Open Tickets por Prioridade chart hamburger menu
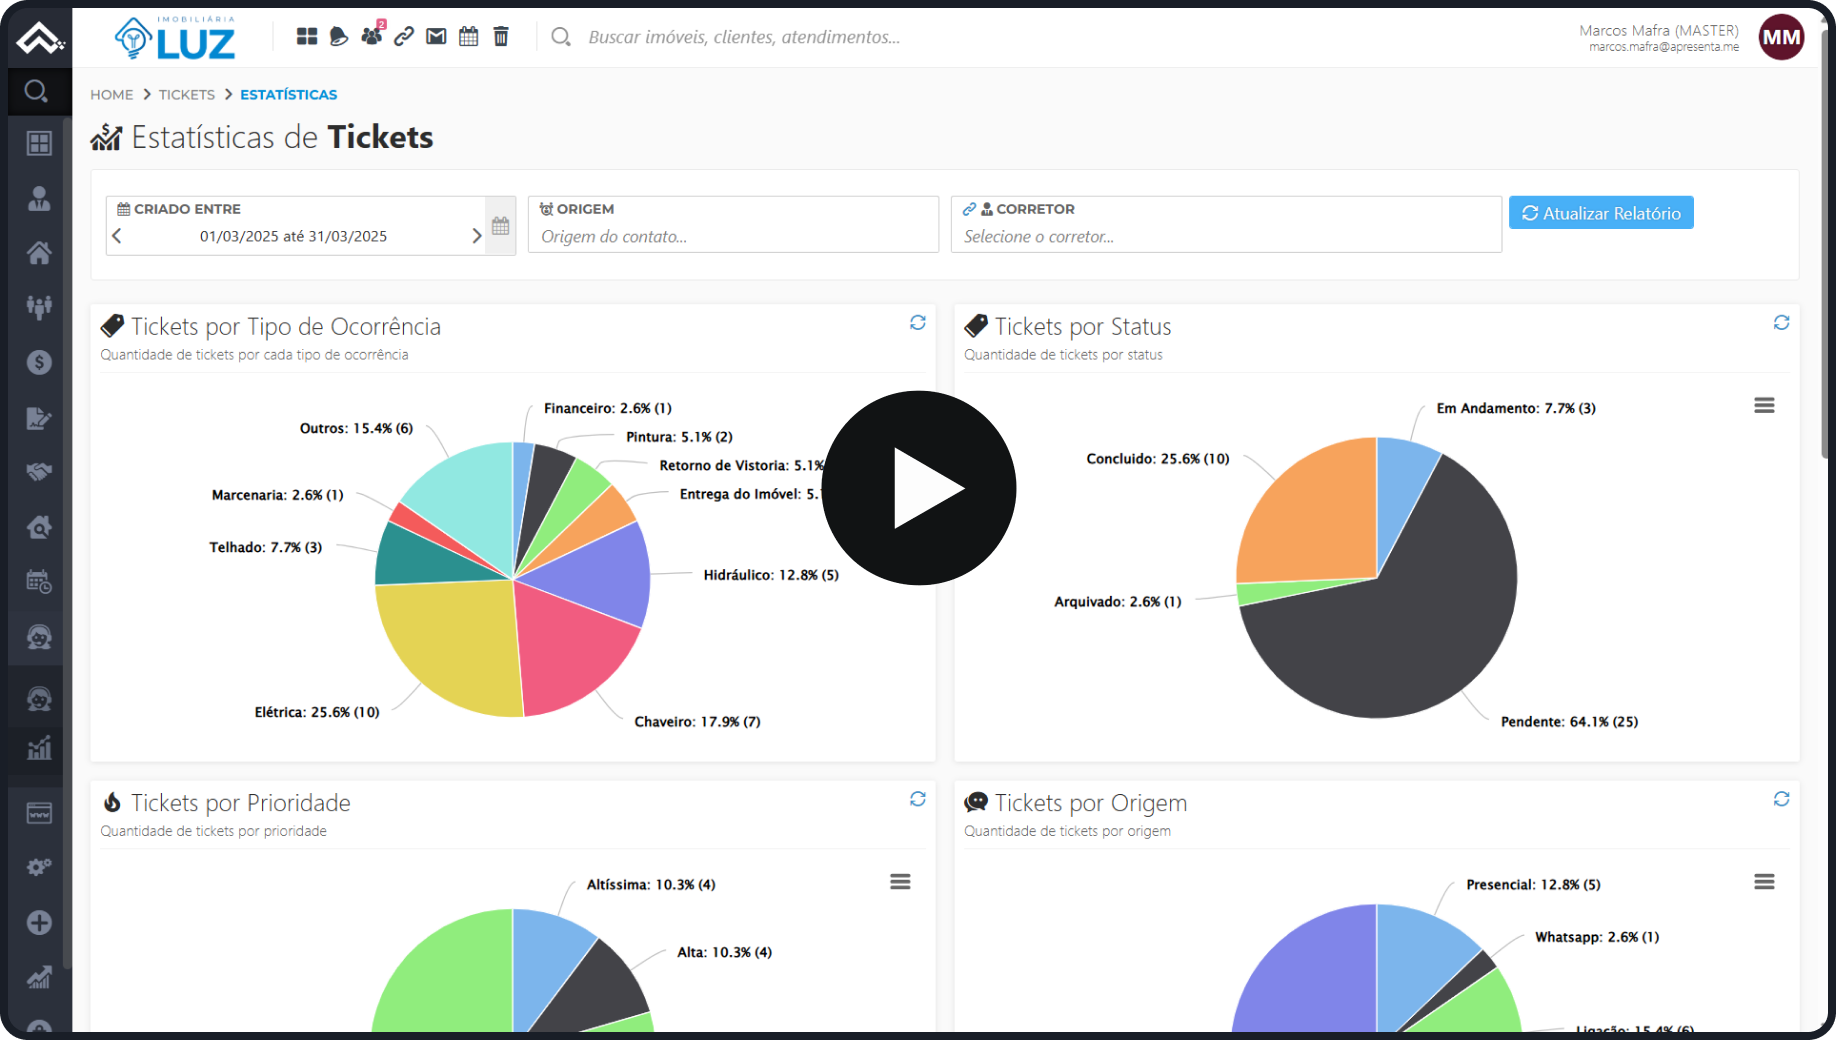Image resolution: width=1836 pixels, height=1040 pixels. 900,882
